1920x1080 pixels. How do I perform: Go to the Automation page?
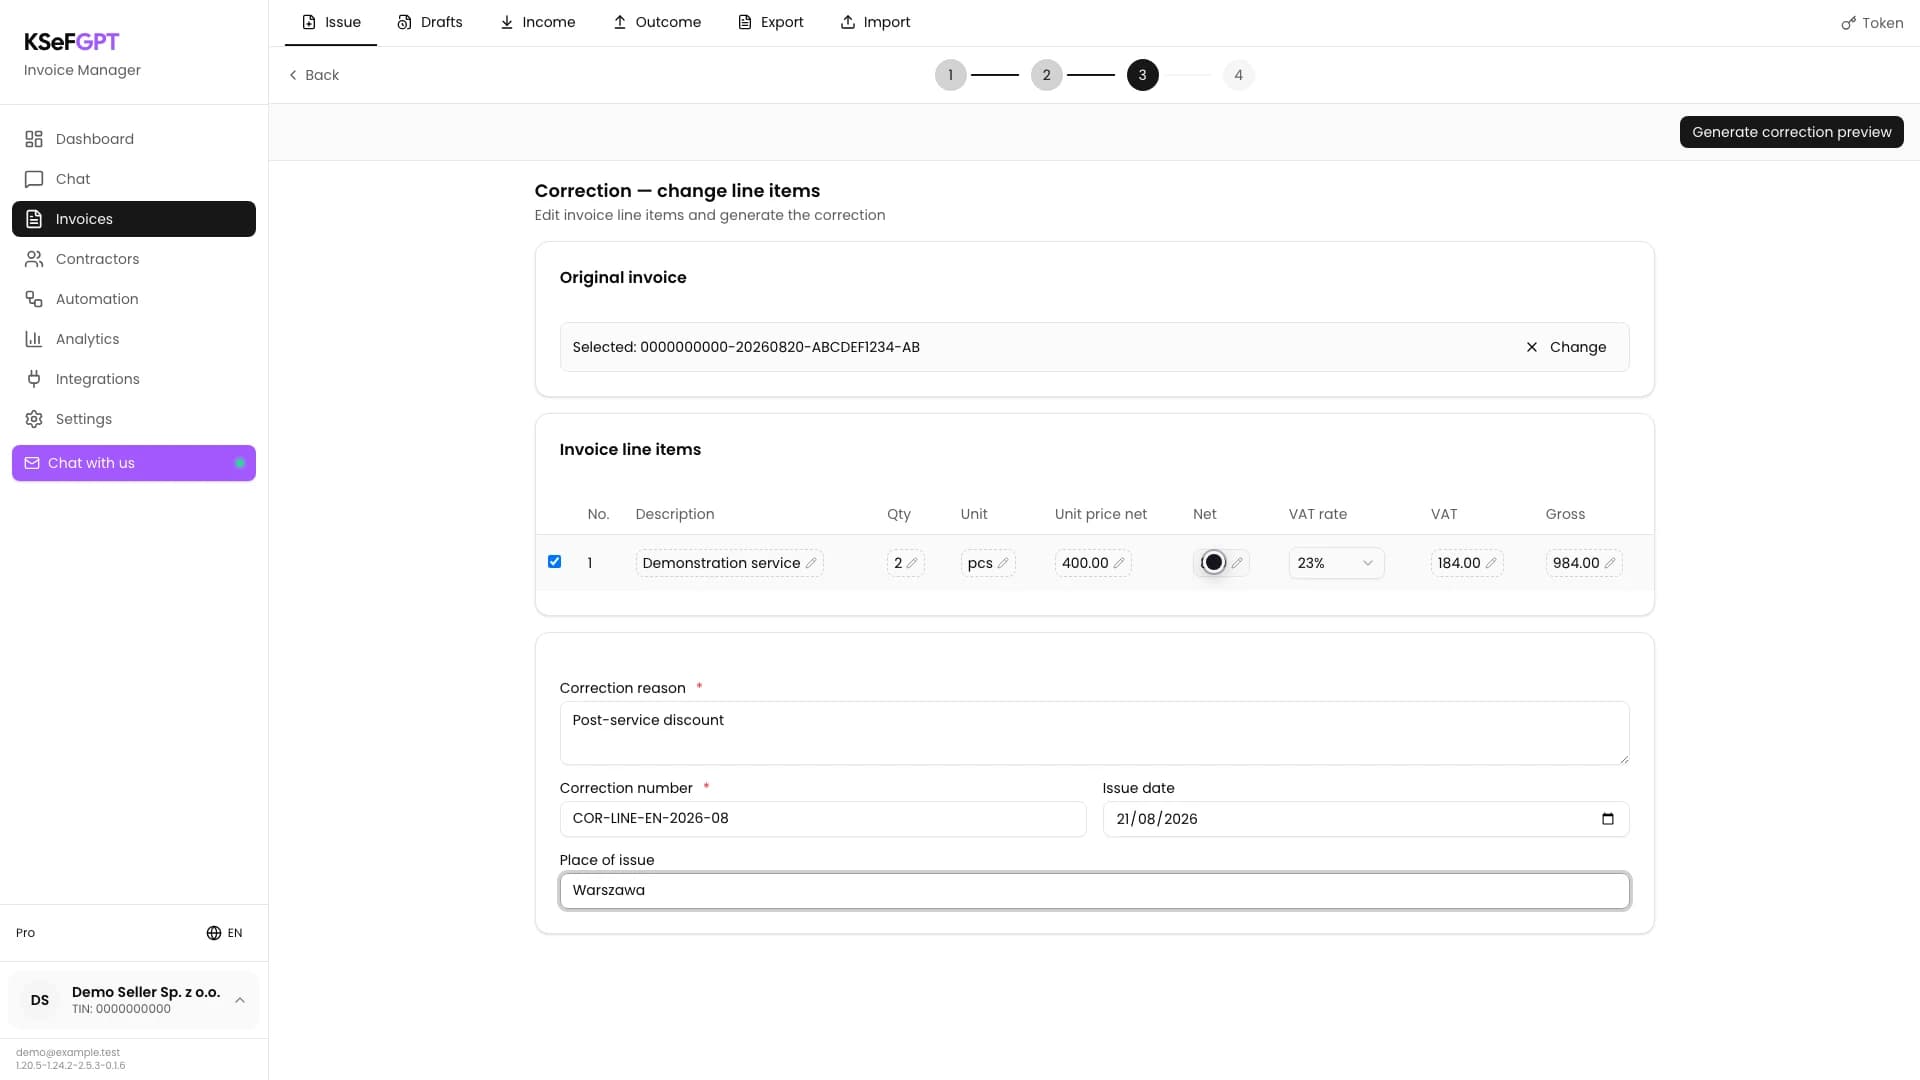134,299
